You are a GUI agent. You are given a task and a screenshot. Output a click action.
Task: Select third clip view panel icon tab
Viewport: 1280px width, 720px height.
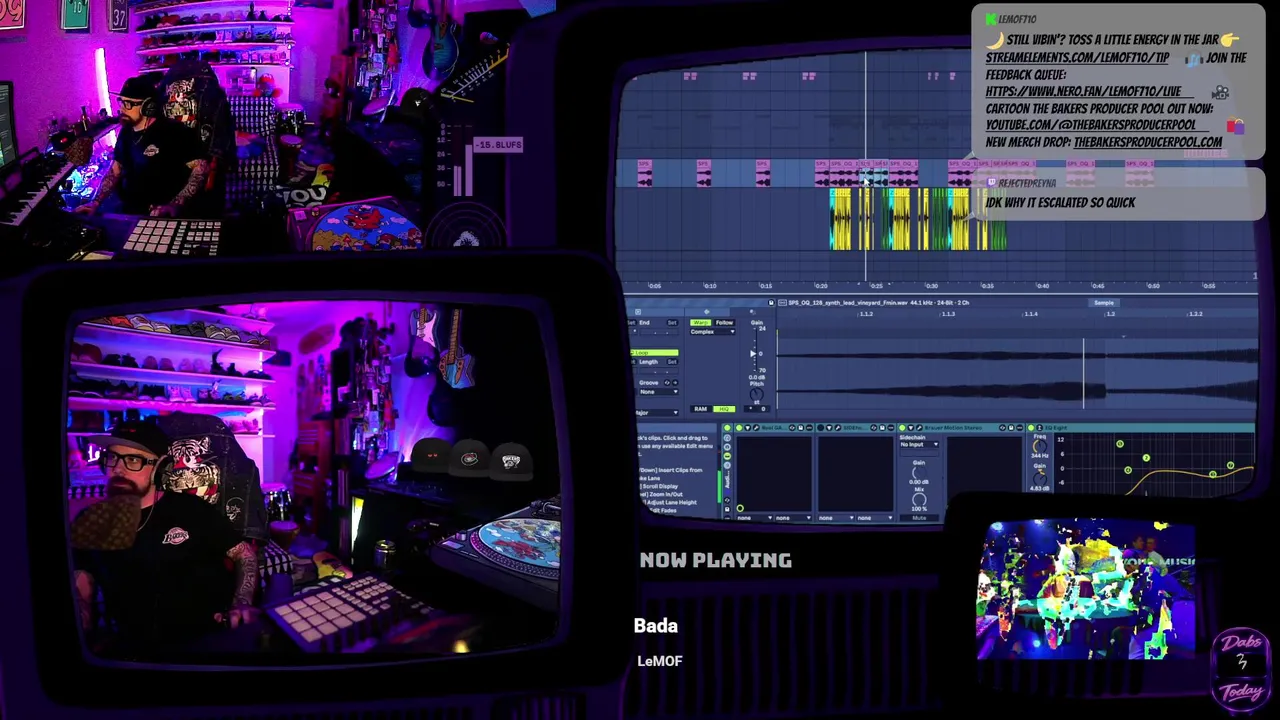[x=752, y=312]
